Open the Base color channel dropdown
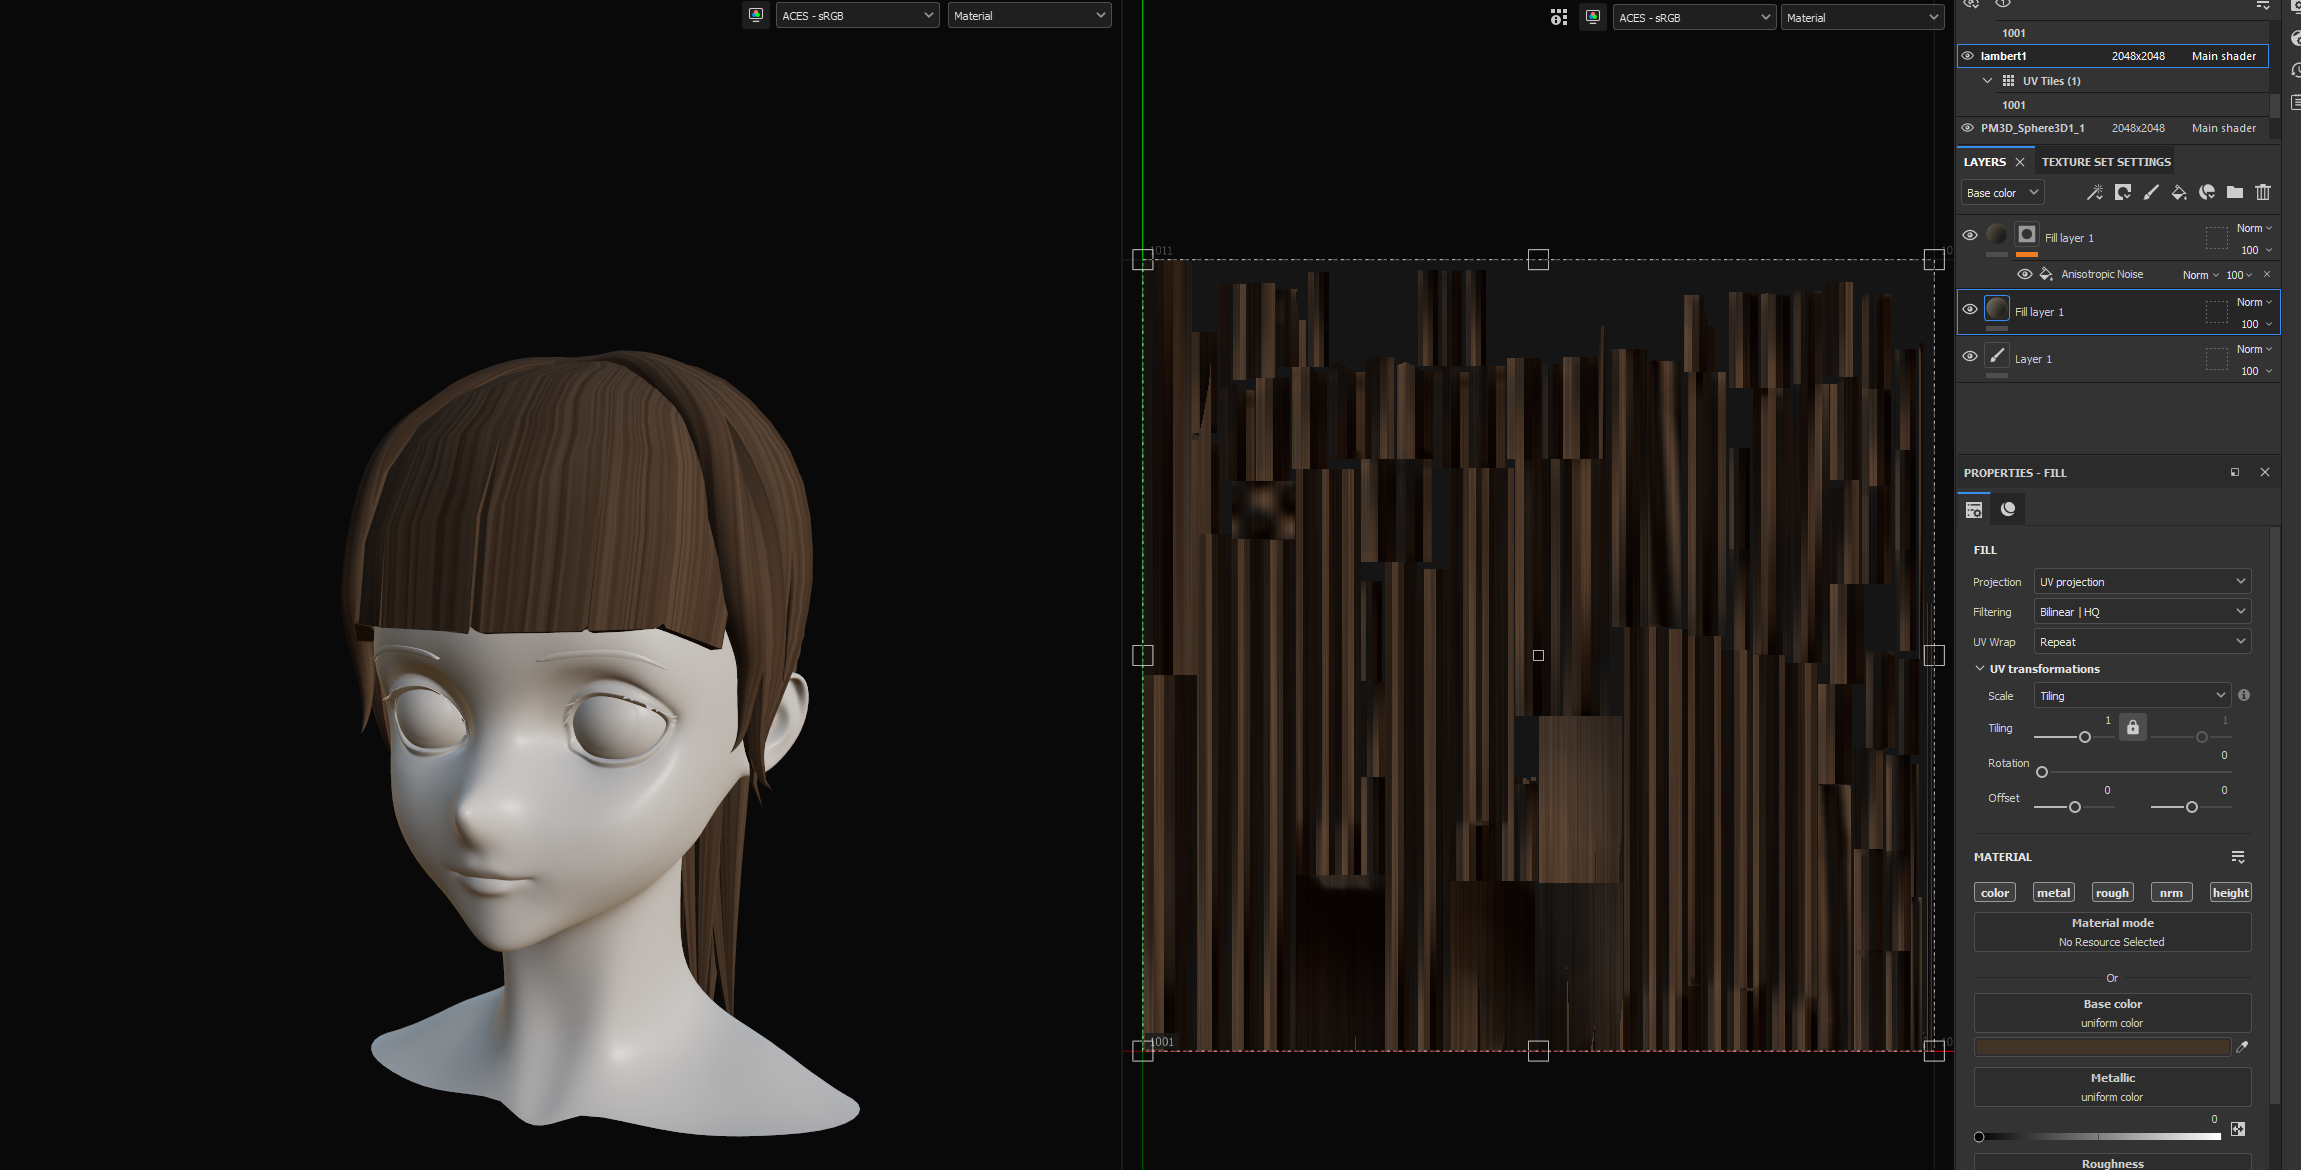 coord(2001,193)
